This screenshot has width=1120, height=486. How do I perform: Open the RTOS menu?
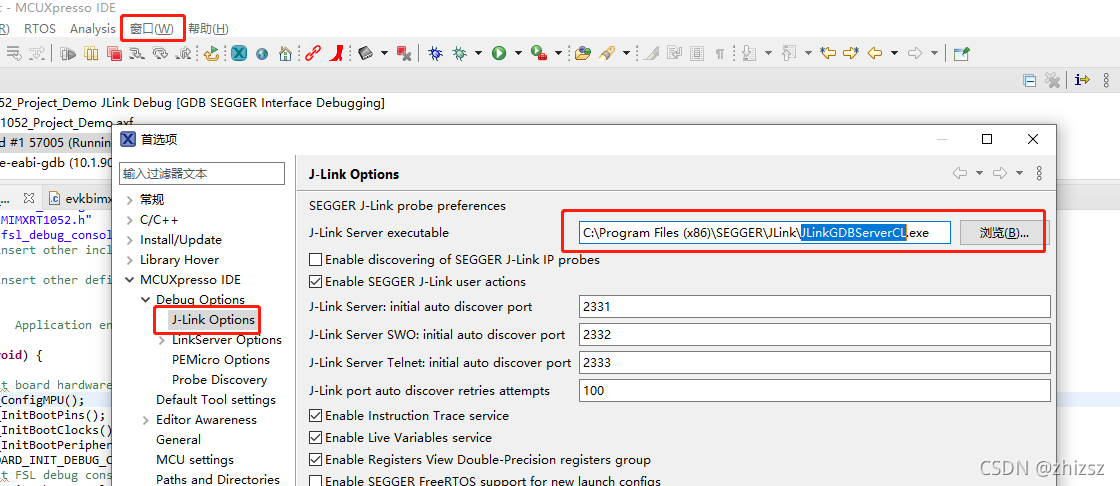pos(40,29)
